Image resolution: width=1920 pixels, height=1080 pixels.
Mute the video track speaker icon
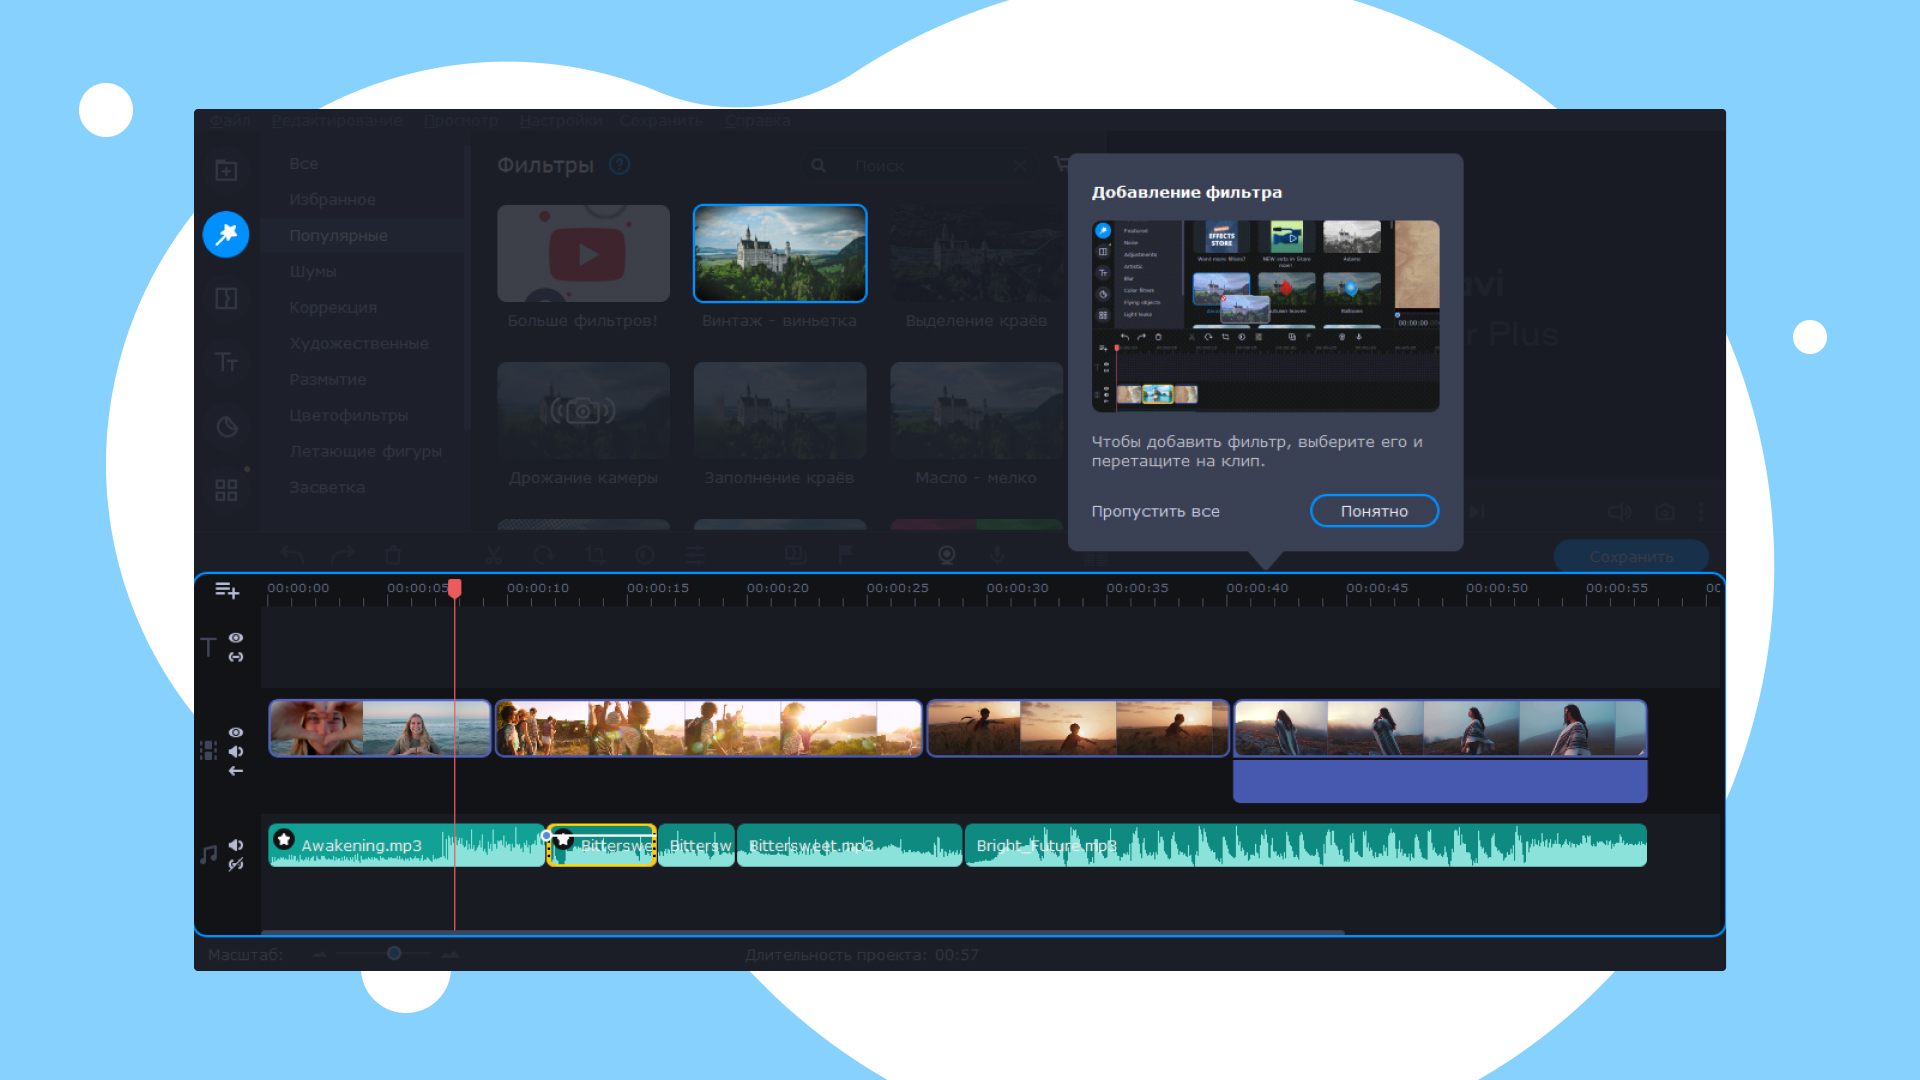point(236,752)
